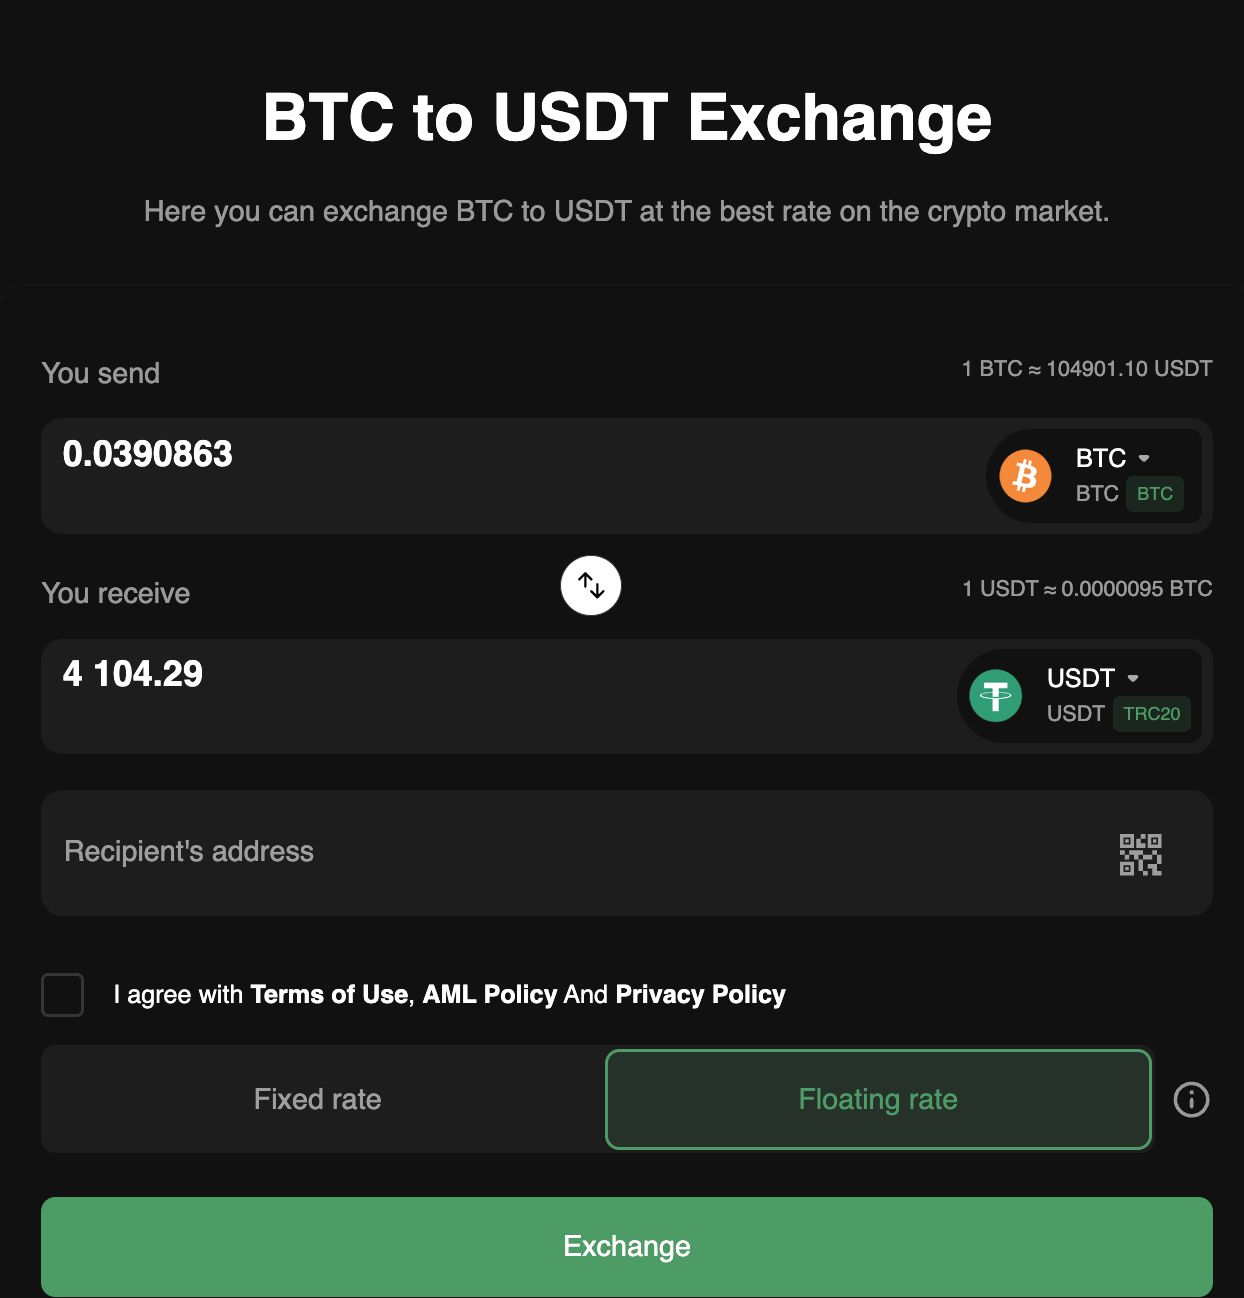Open the AML Policy link

click(489, 995)
